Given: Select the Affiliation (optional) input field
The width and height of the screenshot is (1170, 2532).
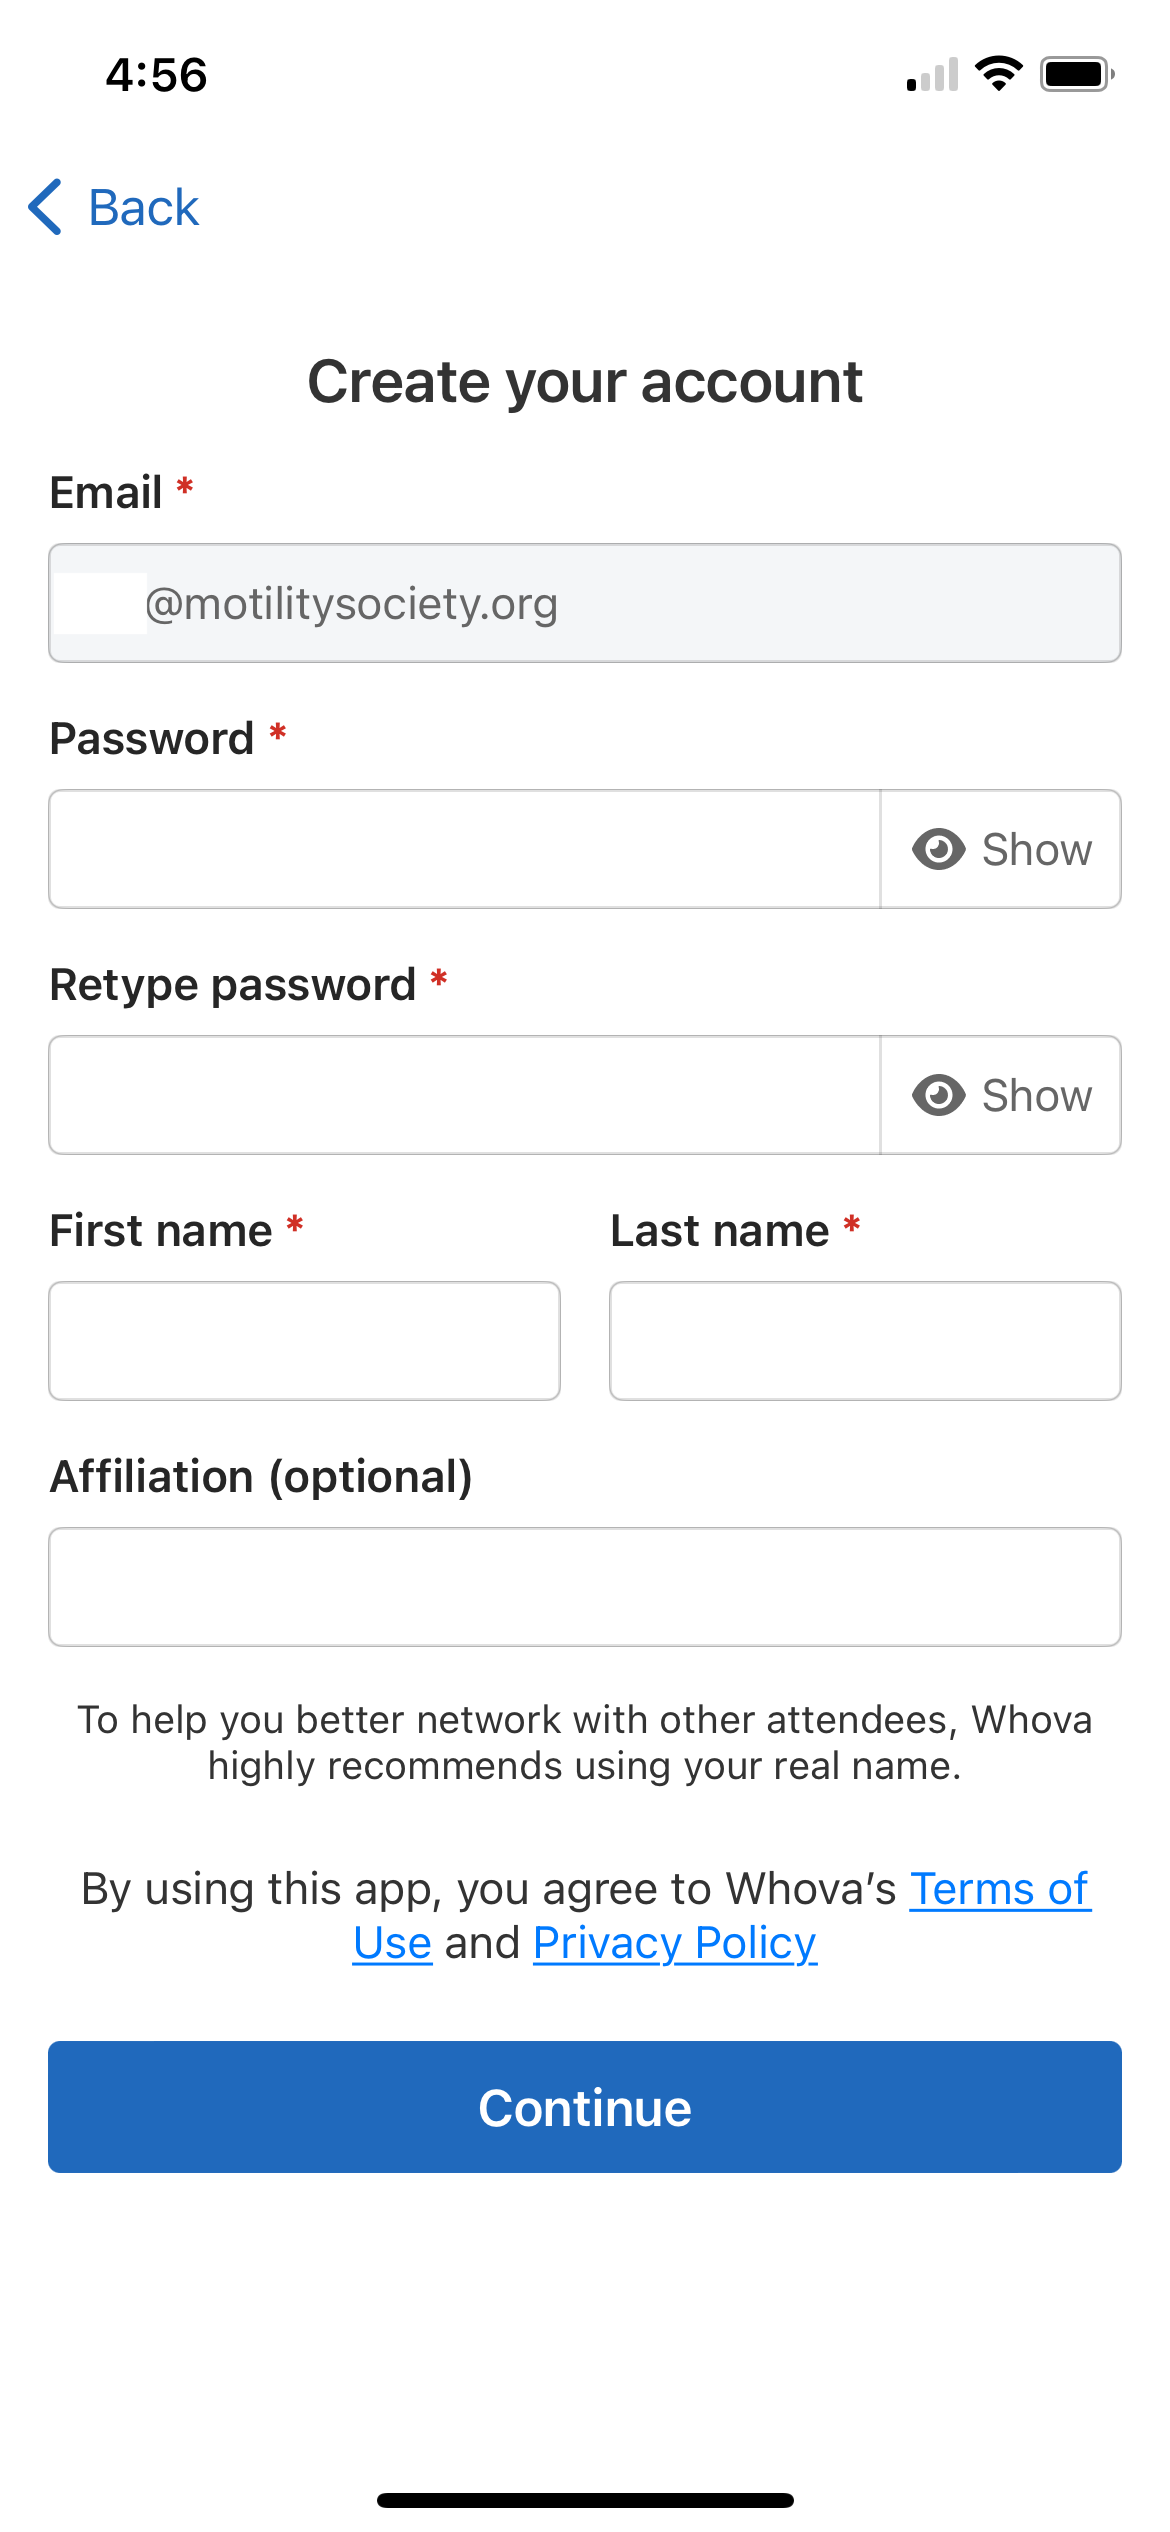Looking at the screenshot, I should click(585, 1587).
